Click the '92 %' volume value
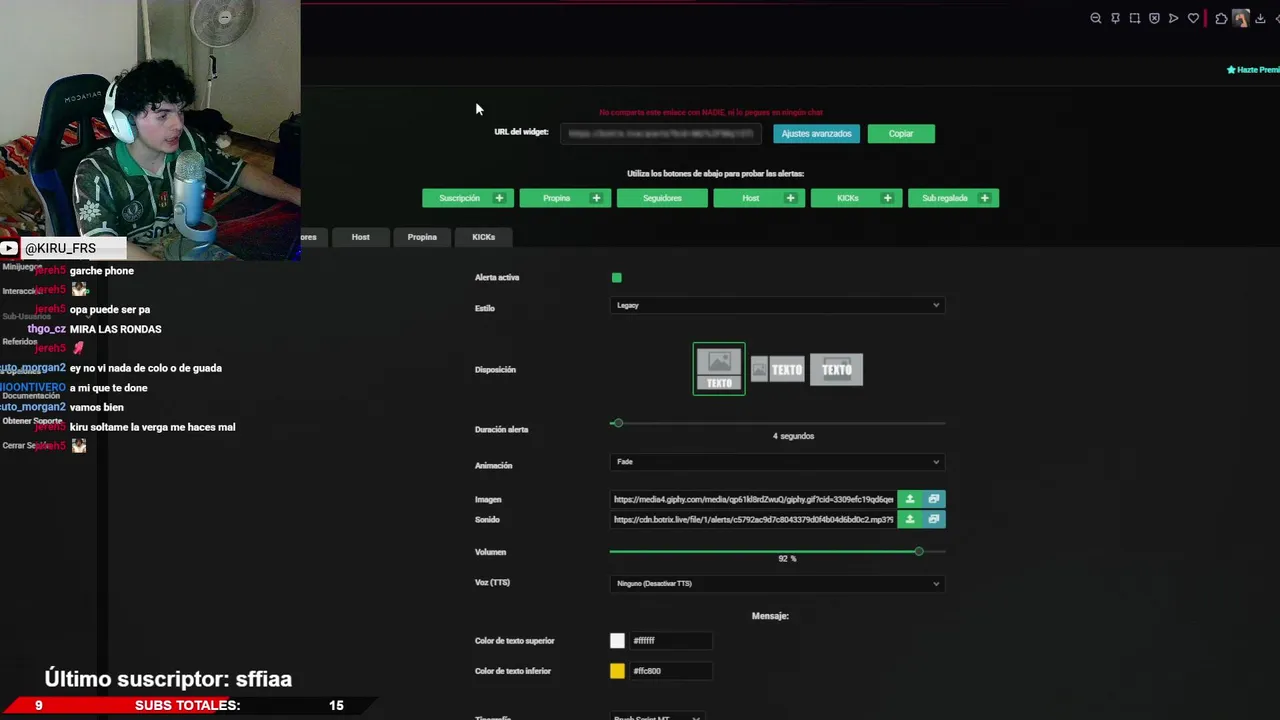 tap(787, 559)
